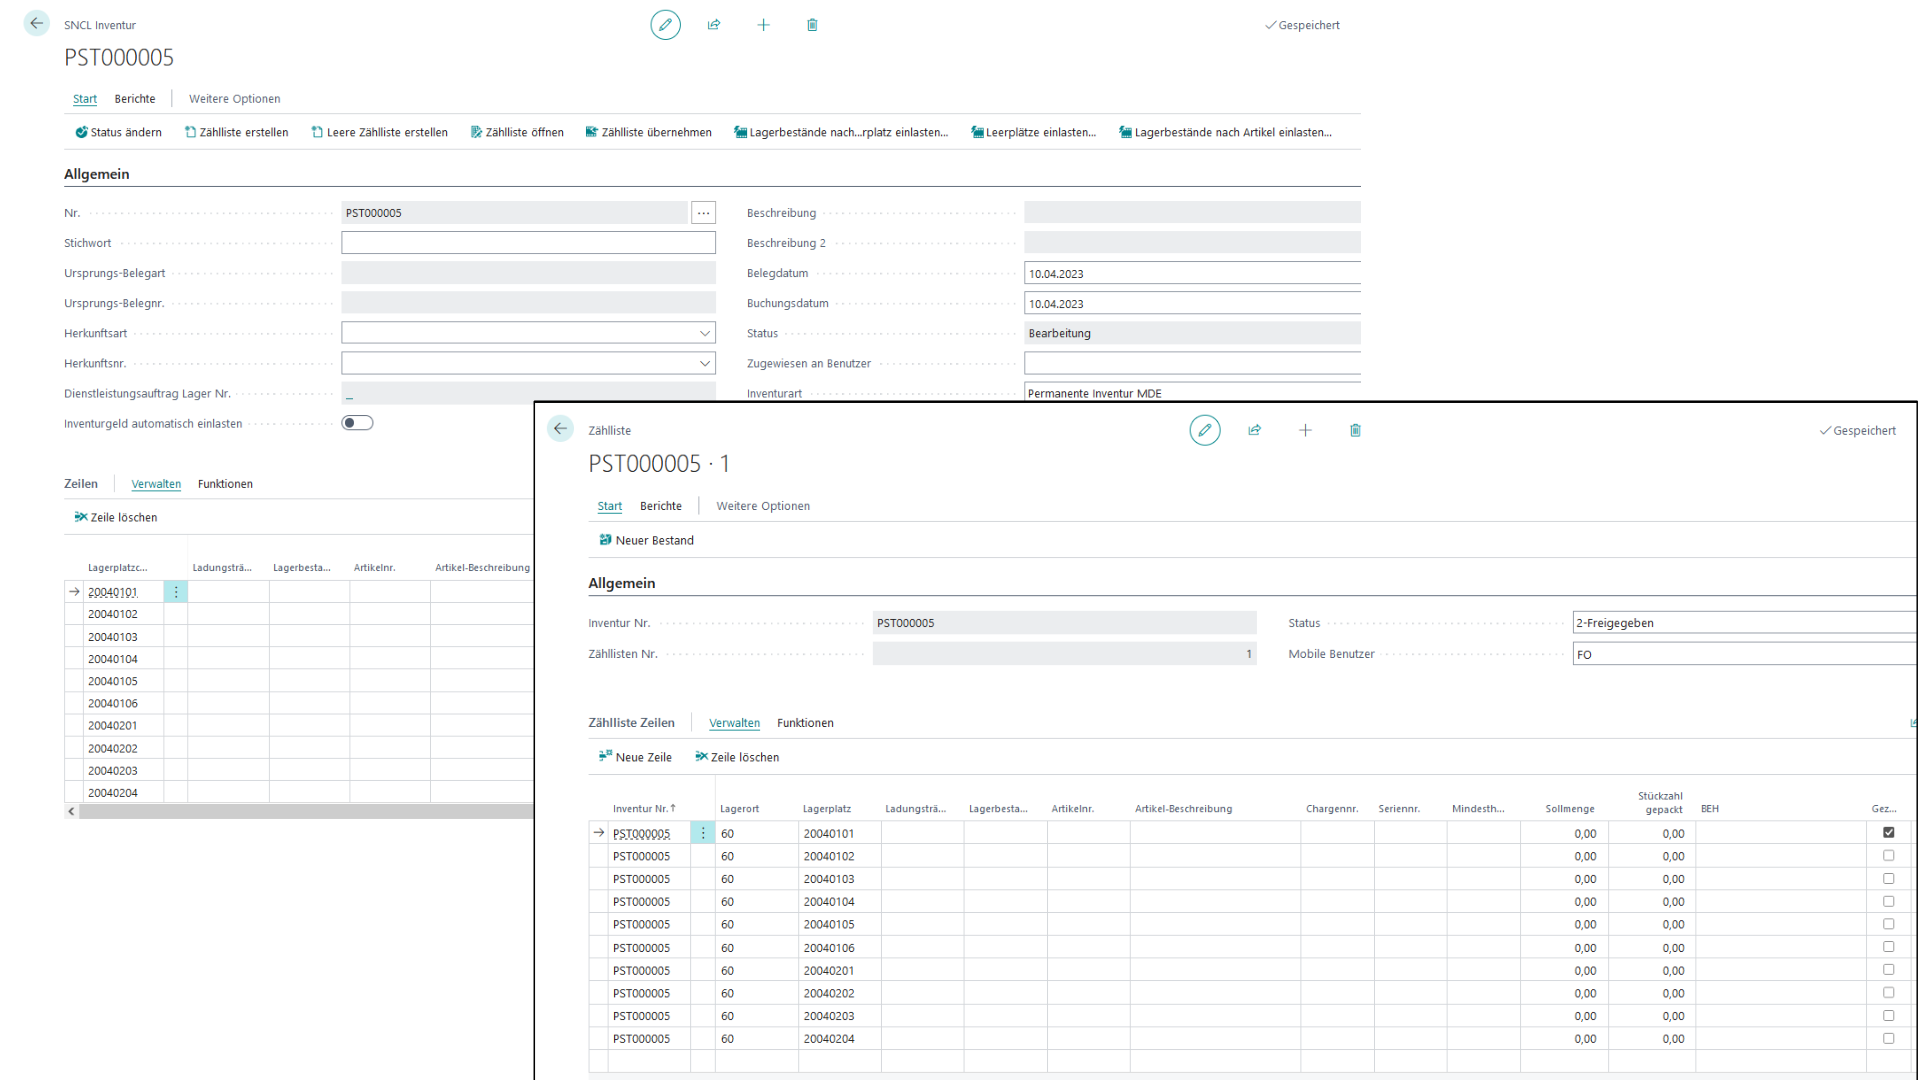Uncheck Gezählt checkbox for Lagerplatz 20040101
This screenshot has width=1920, height=1080.
click(x=1888, y=832)
